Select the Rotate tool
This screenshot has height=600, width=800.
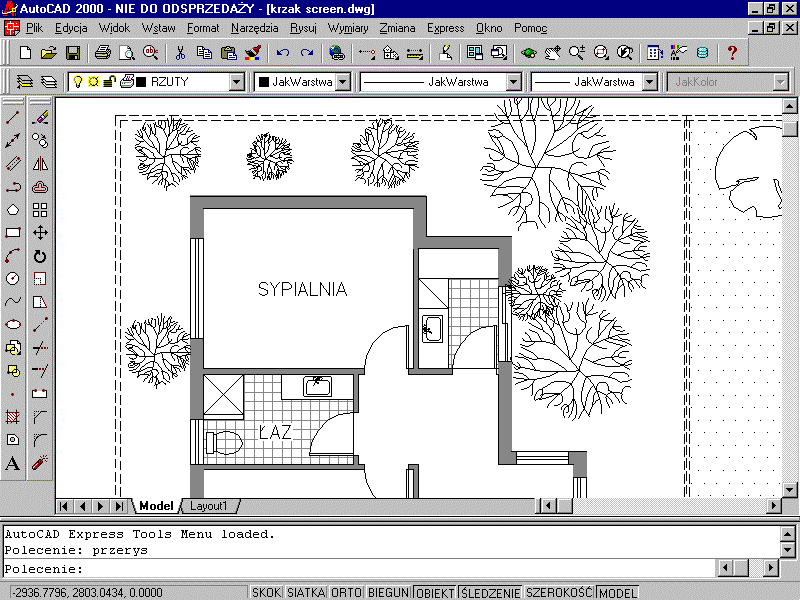pyautogui.click(x=40, y=256)
